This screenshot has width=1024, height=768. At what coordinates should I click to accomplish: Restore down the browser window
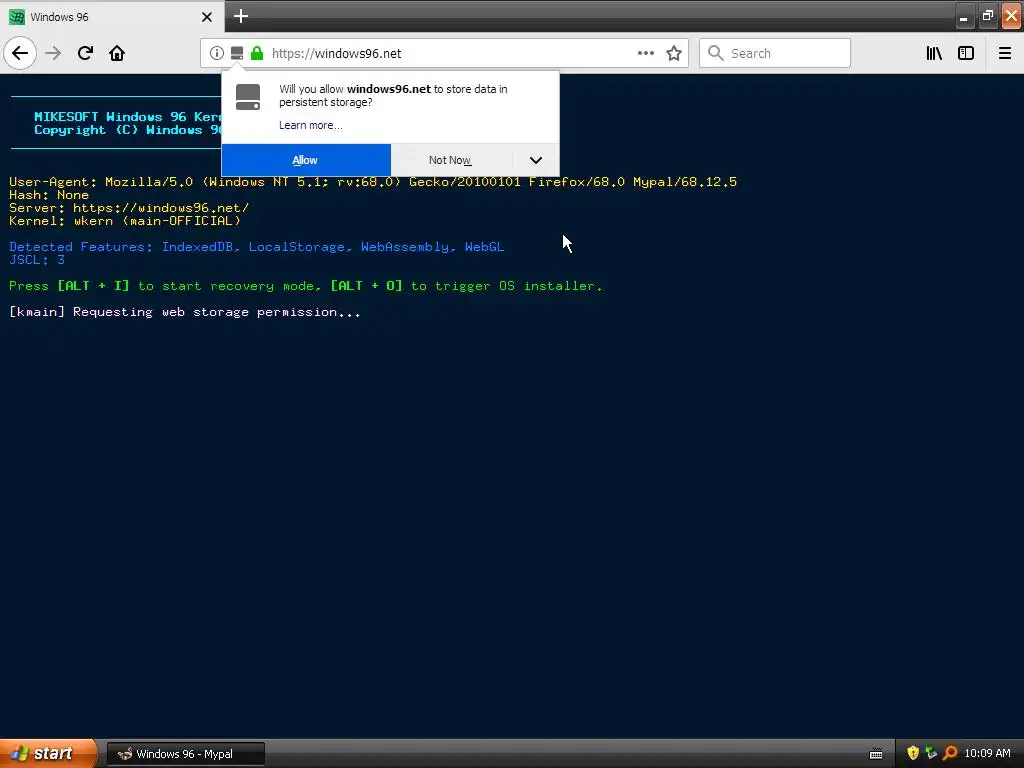[x=987, y=17]
